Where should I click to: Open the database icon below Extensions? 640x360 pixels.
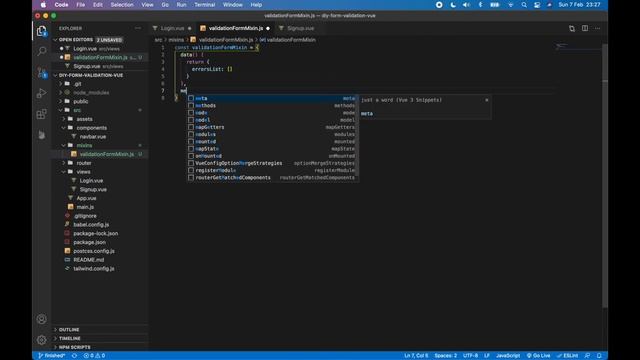click(x=41, y=134)
